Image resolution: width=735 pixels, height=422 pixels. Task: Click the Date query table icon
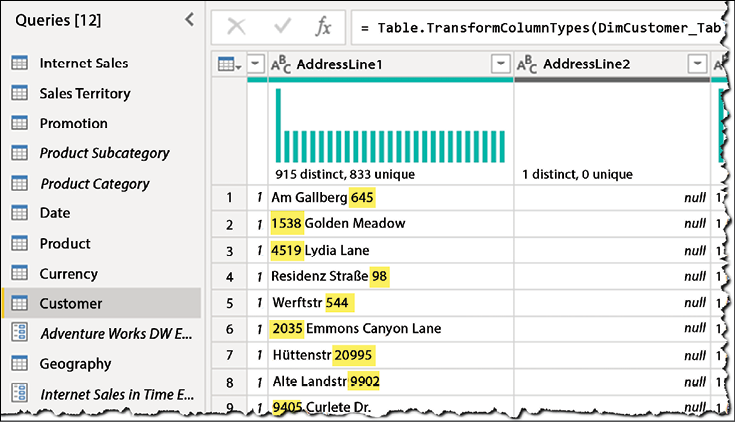(20, 213)
